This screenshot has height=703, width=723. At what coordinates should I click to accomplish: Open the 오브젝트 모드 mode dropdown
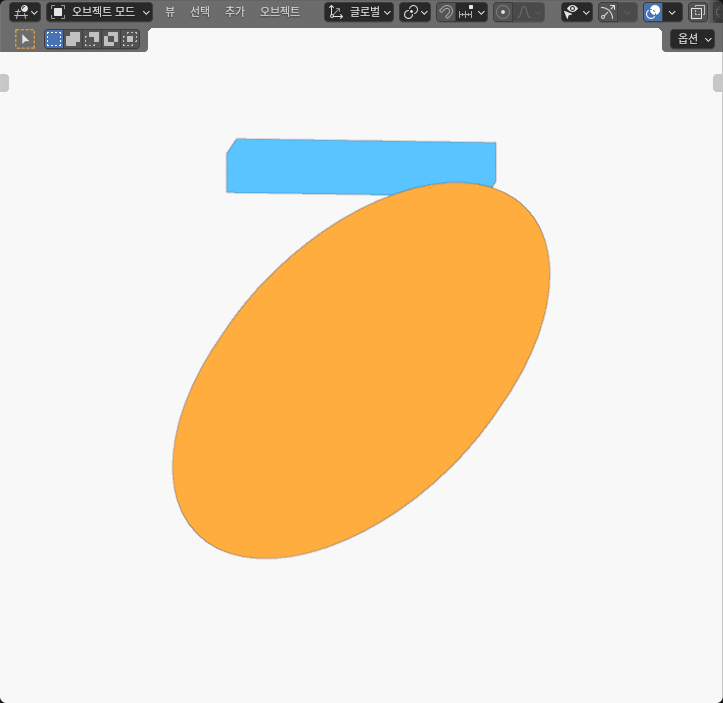point(100,12)
